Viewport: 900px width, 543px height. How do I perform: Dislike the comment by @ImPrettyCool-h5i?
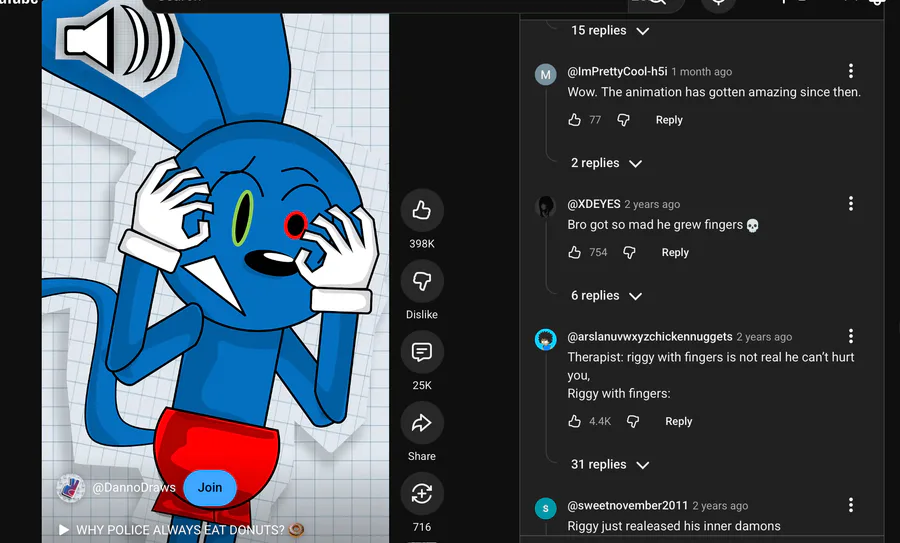coord(623,120)
